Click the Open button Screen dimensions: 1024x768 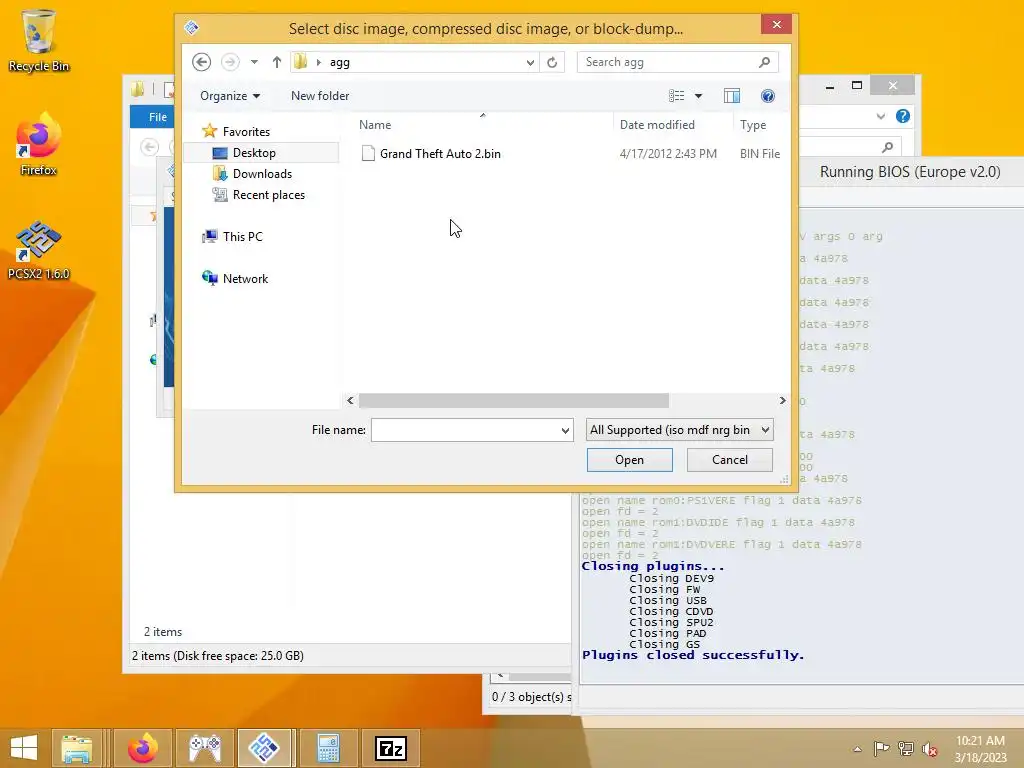coord(630,460)
